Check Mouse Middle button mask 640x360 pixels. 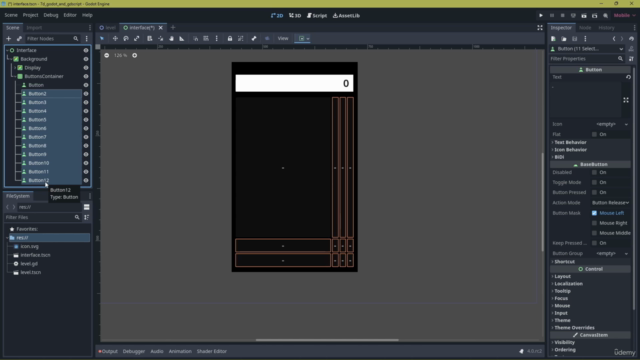point(594,233)
